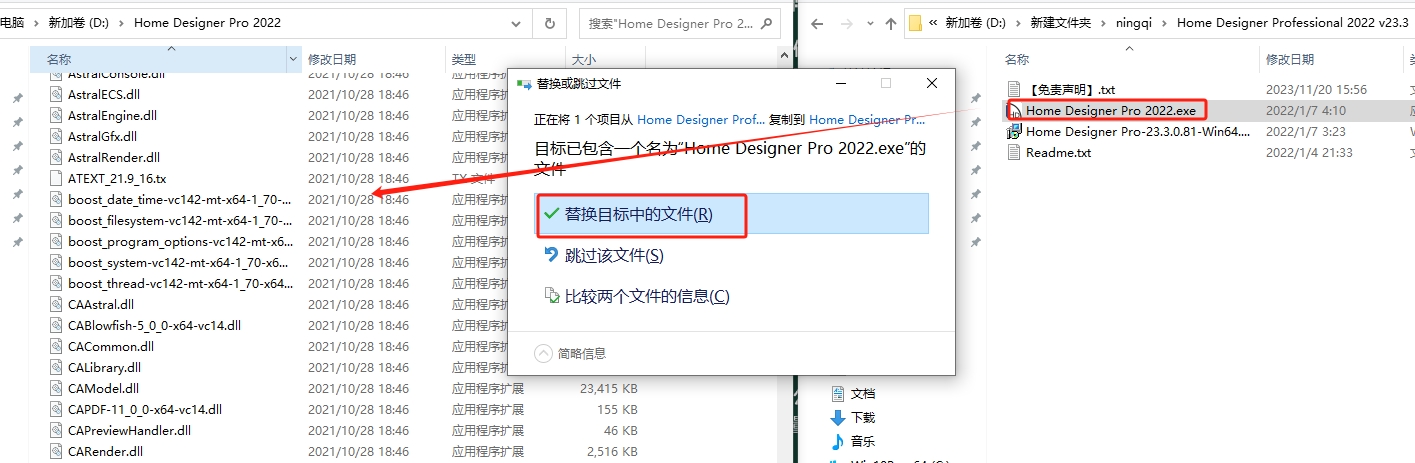The height and width of the screenshot is (463, 1415).
Task: Select the 【免责声明】.txt file icon
Action: (1015, 90)
